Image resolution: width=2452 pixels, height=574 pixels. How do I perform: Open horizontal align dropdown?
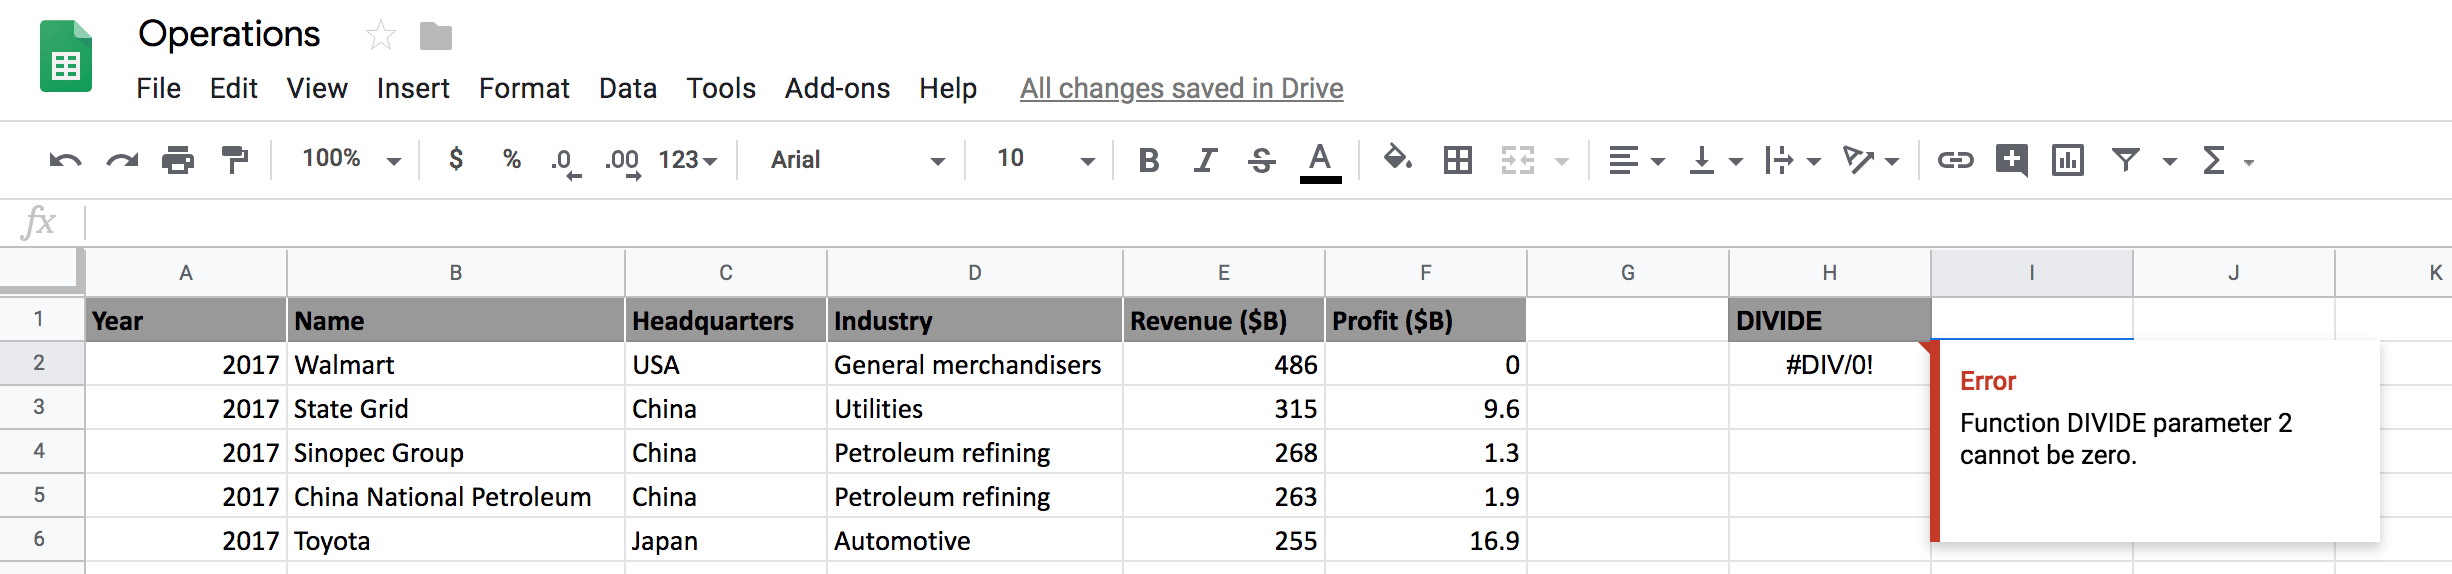point(1636,160)
